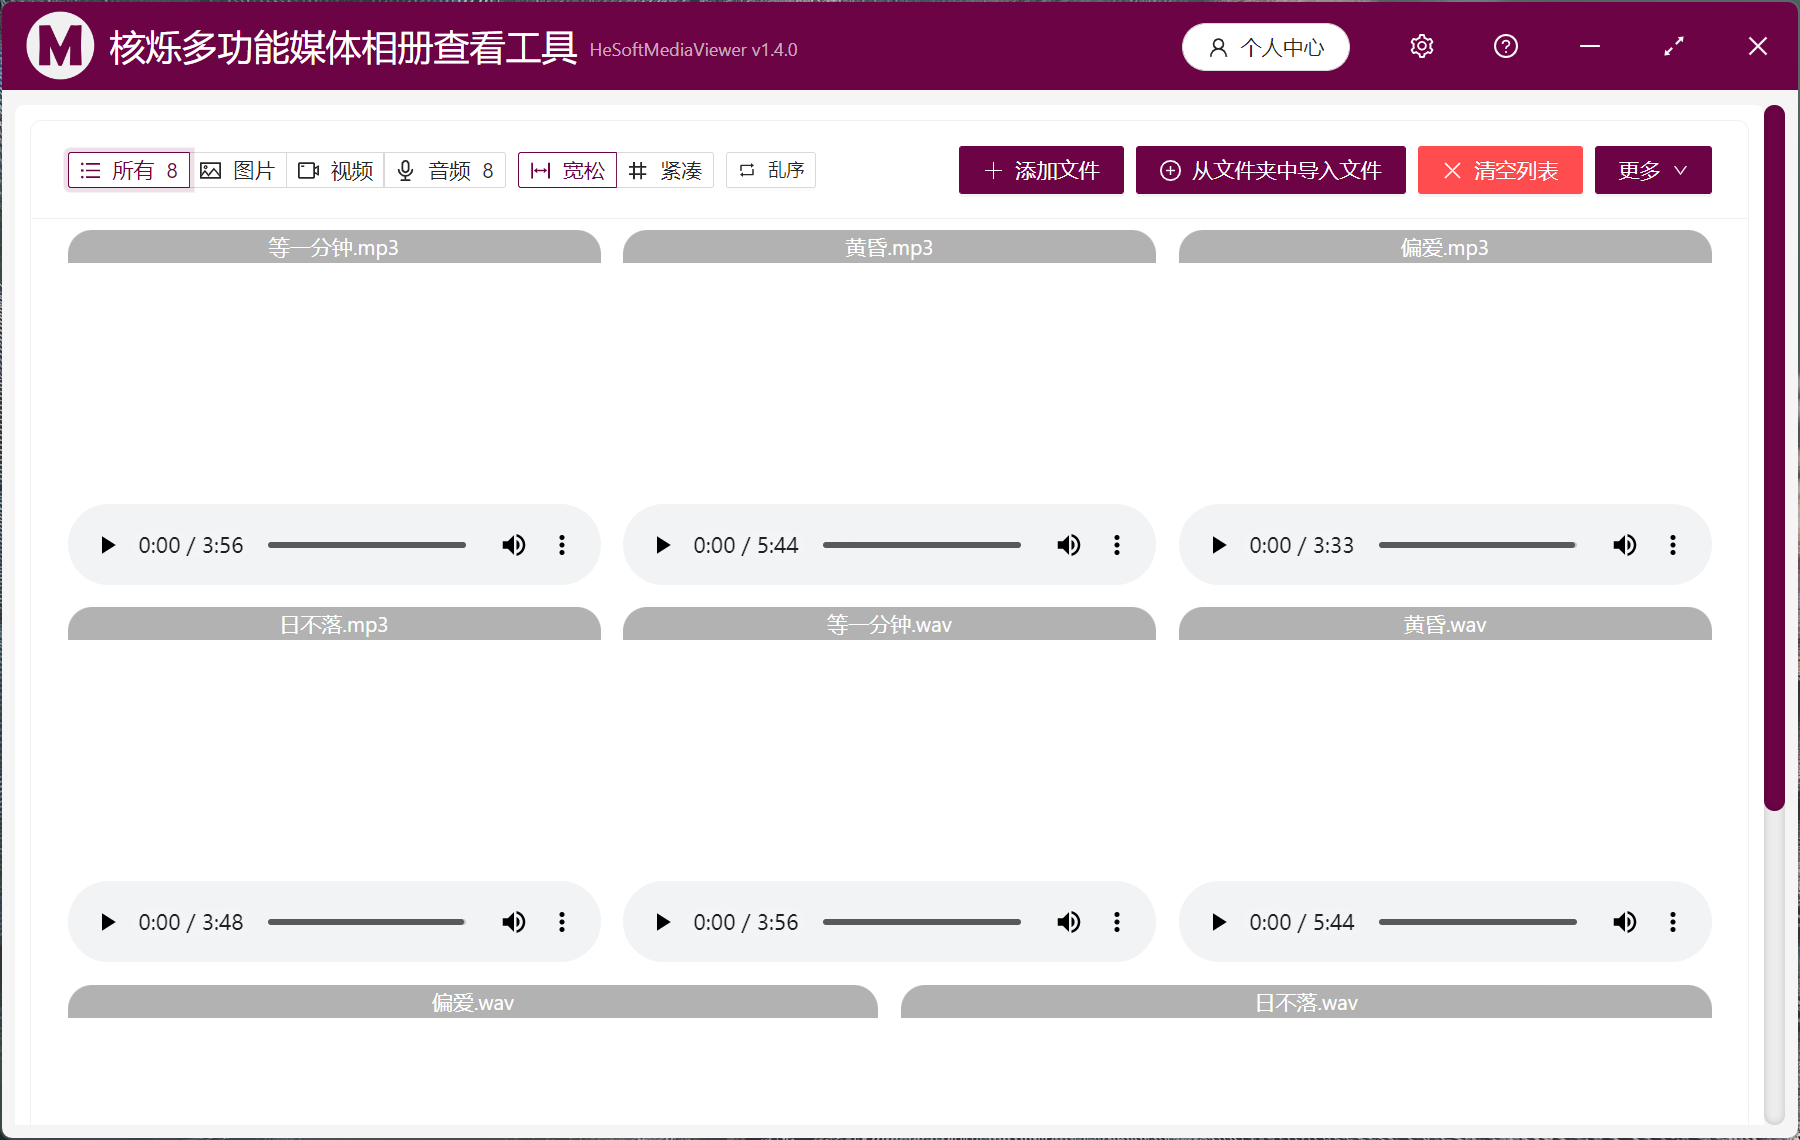Image resolution: width=1800 pixels, height=1140 pixels.
Task: Open the help icon in title bar
Action: pyautogui.click(x=1505, y=46)
